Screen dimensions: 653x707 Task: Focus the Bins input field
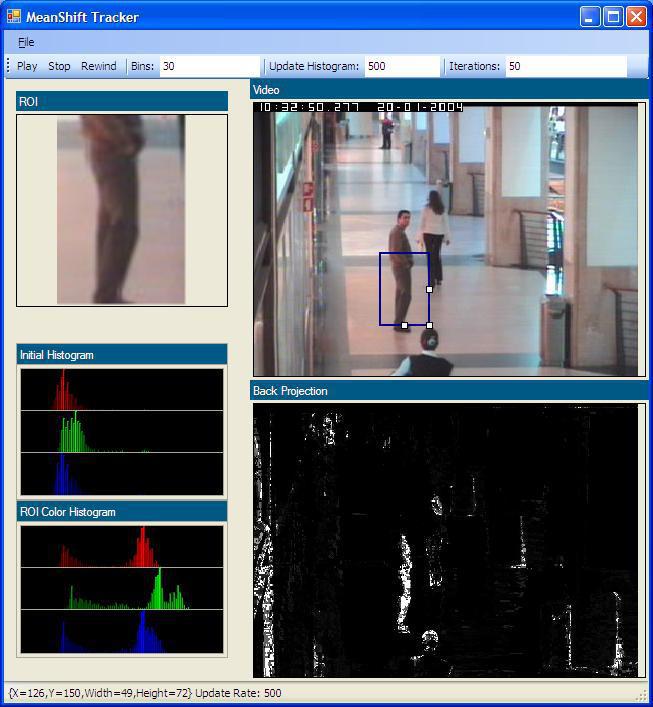[x=210, y=66]
